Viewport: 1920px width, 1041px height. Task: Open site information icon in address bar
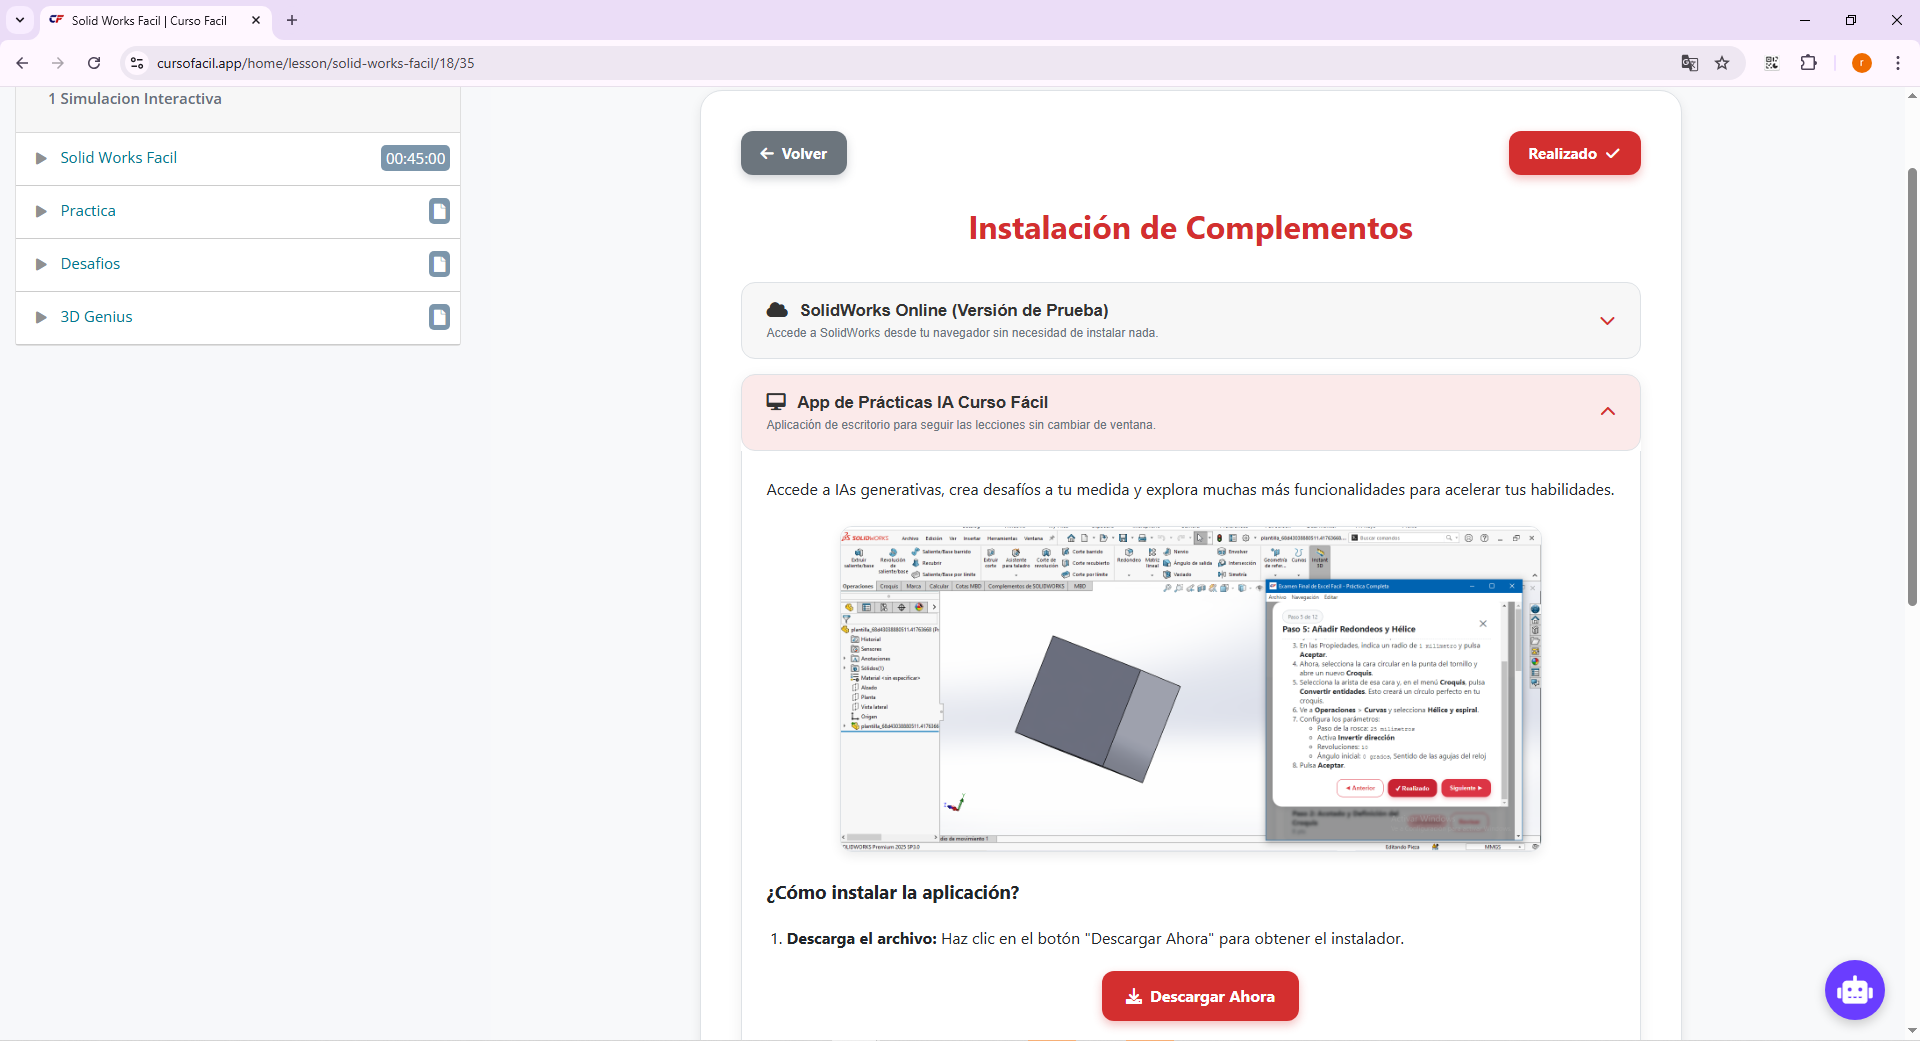[137, 63]
